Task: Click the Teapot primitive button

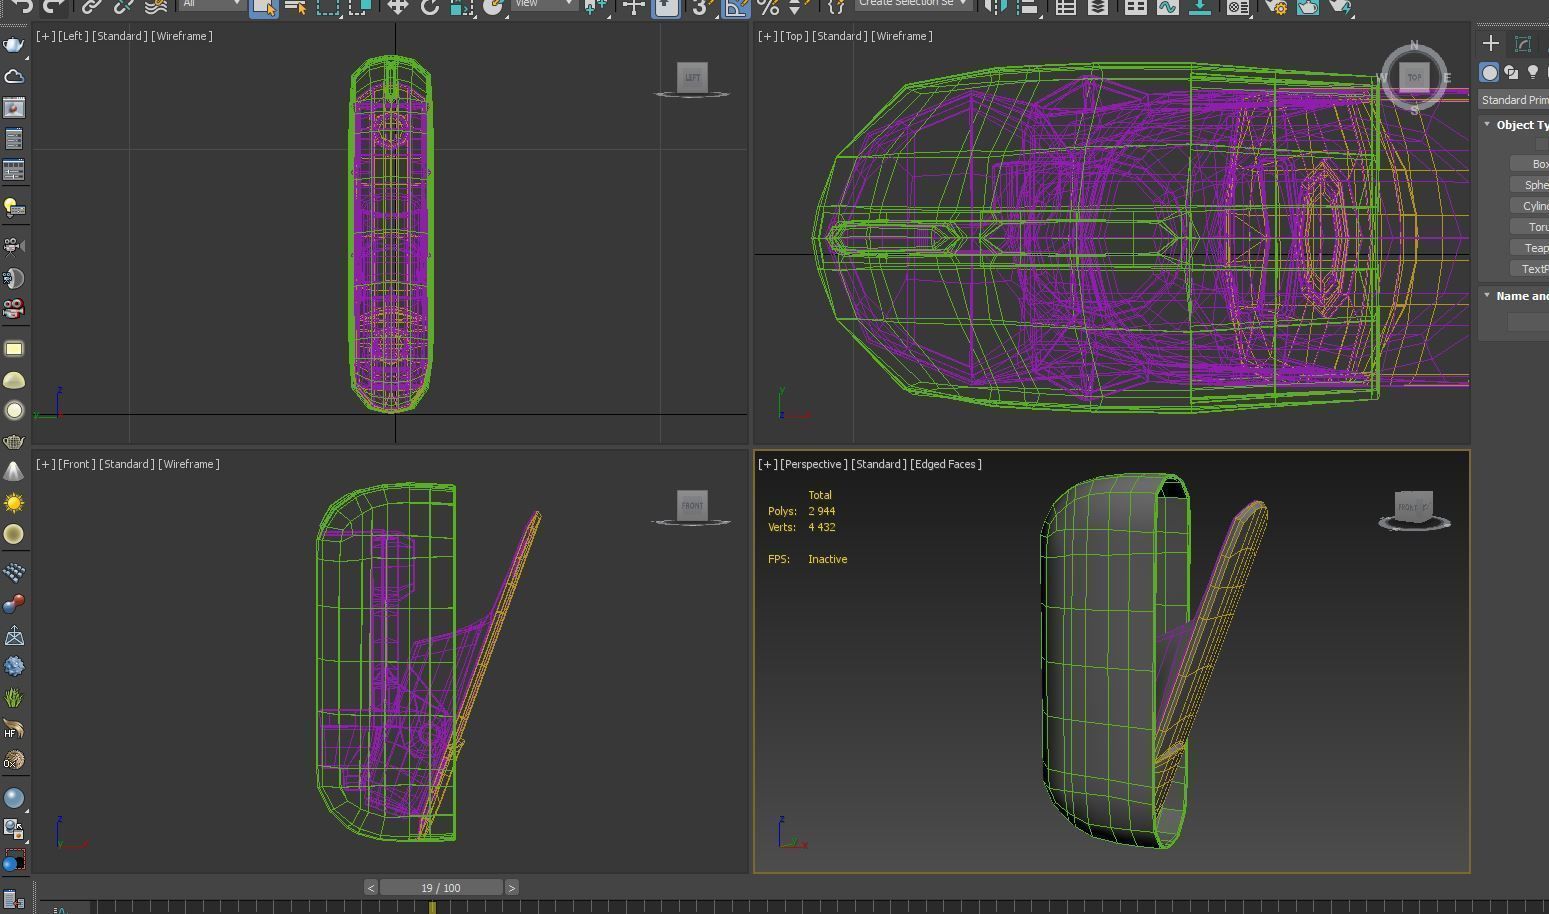Action: [1530, 248]
